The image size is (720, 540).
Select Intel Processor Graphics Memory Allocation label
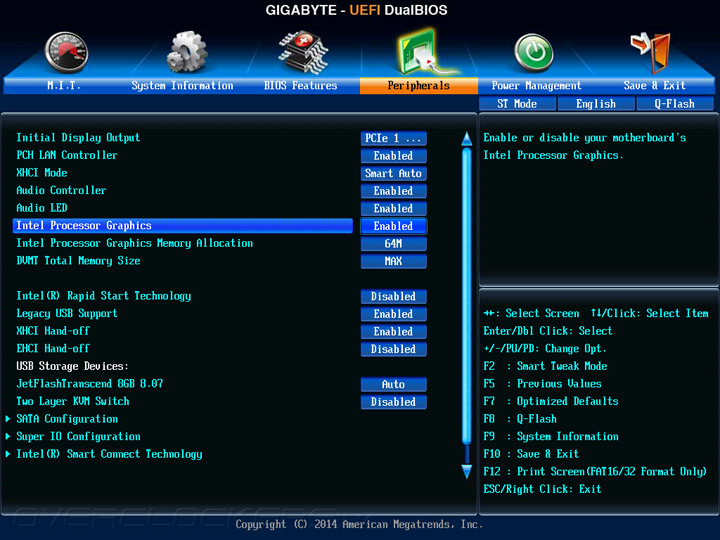(x=135, y=243)
